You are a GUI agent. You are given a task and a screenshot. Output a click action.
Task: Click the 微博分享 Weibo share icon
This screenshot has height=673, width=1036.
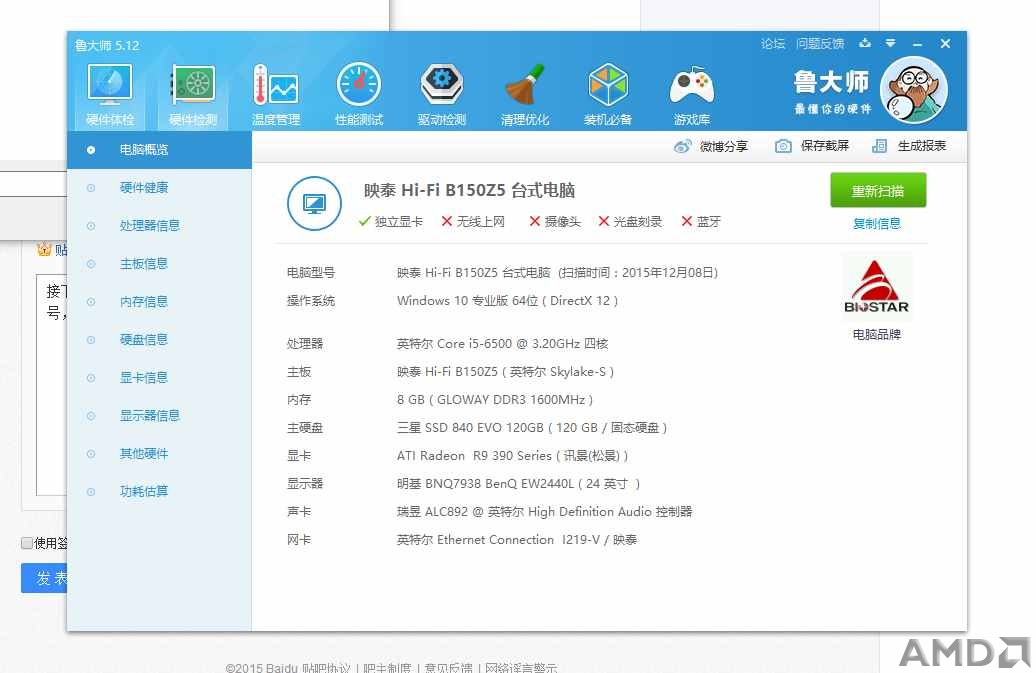pyautogui.click(x=683, y=146)
